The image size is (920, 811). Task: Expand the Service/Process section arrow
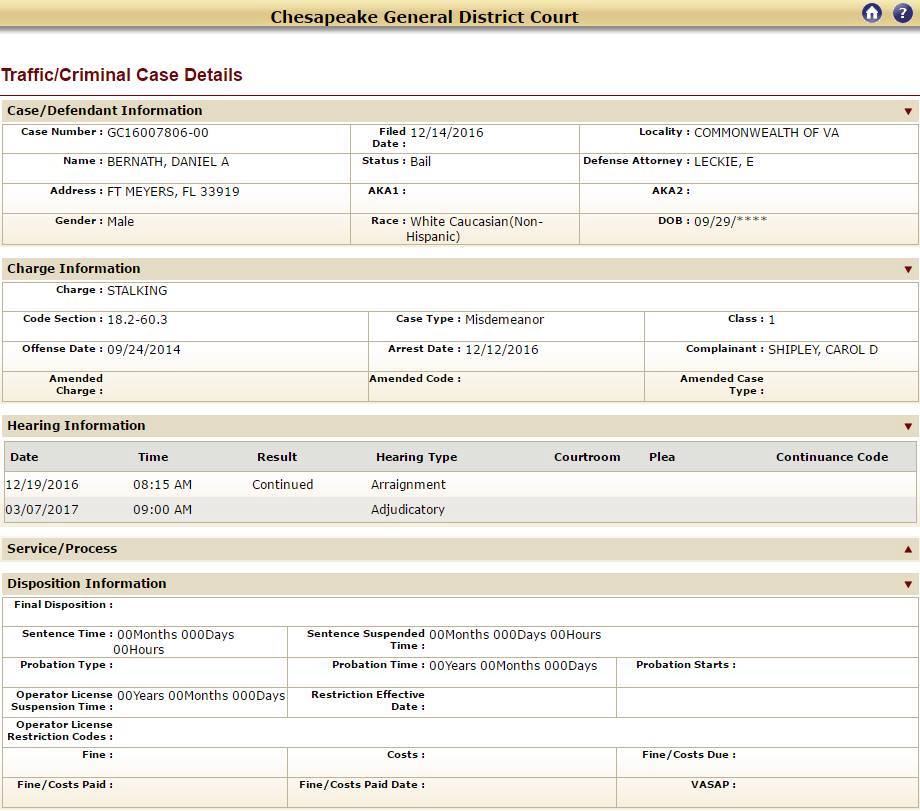tap(908, 549)
